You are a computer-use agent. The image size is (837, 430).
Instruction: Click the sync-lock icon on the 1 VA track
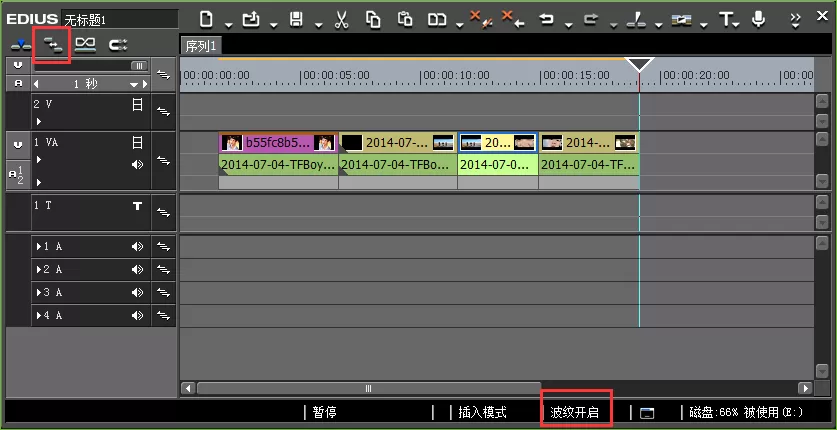tap(163, 160)
